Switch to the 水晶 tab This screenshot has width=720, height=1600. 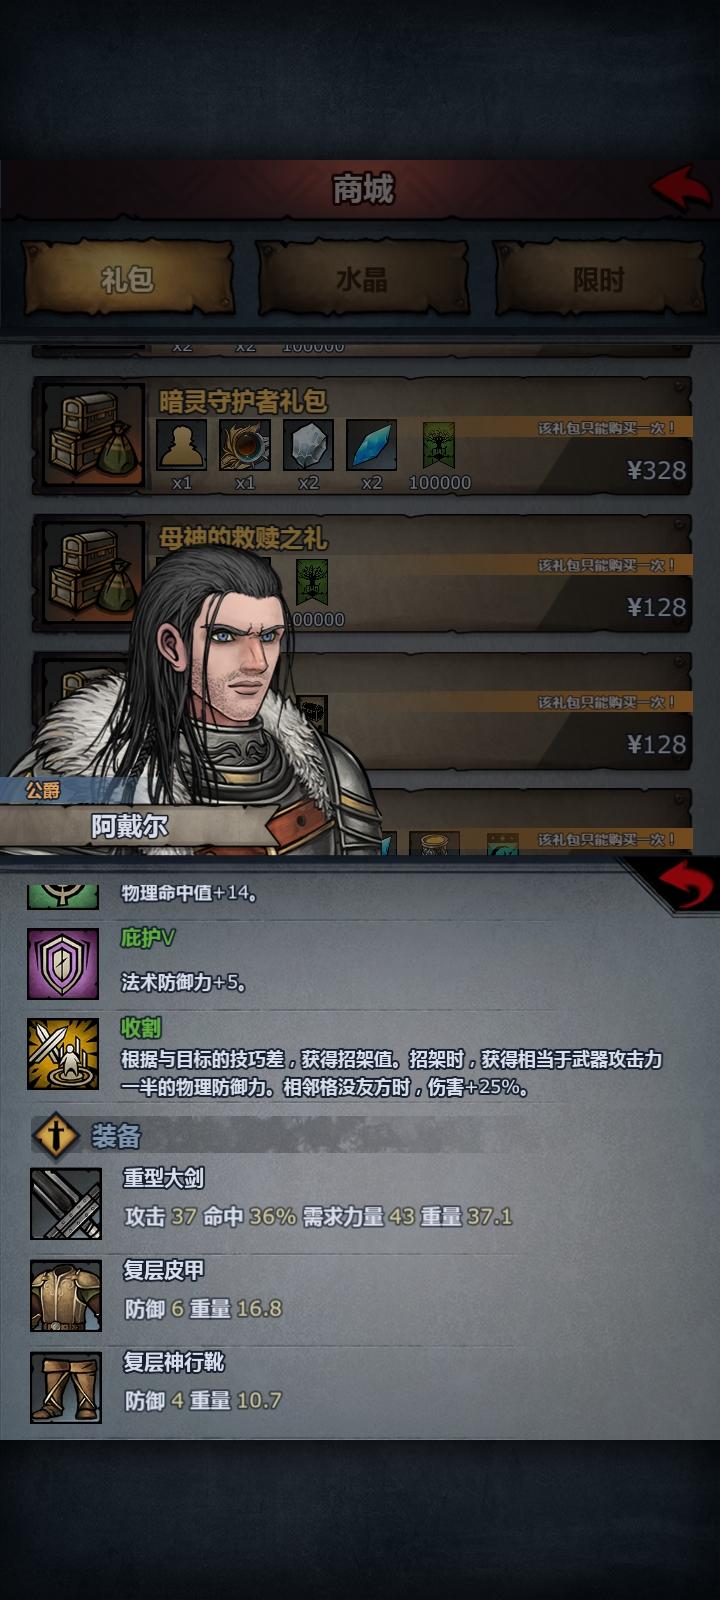362,279
